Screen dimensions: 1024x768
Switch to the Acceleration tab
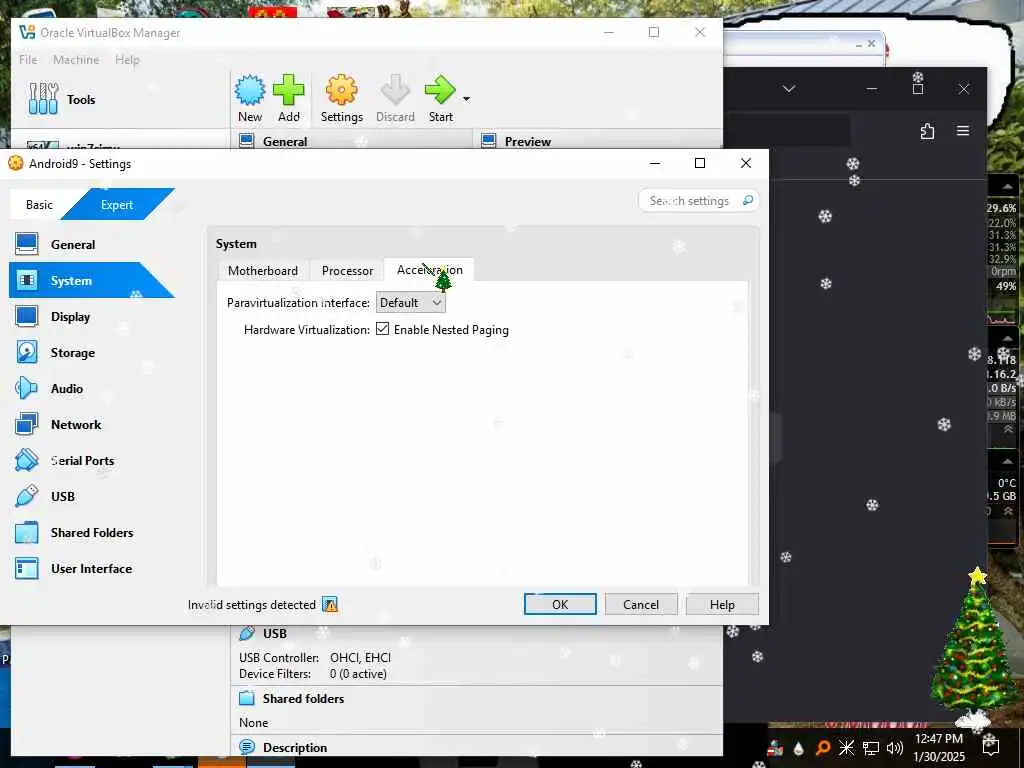[x=429, y=270]
